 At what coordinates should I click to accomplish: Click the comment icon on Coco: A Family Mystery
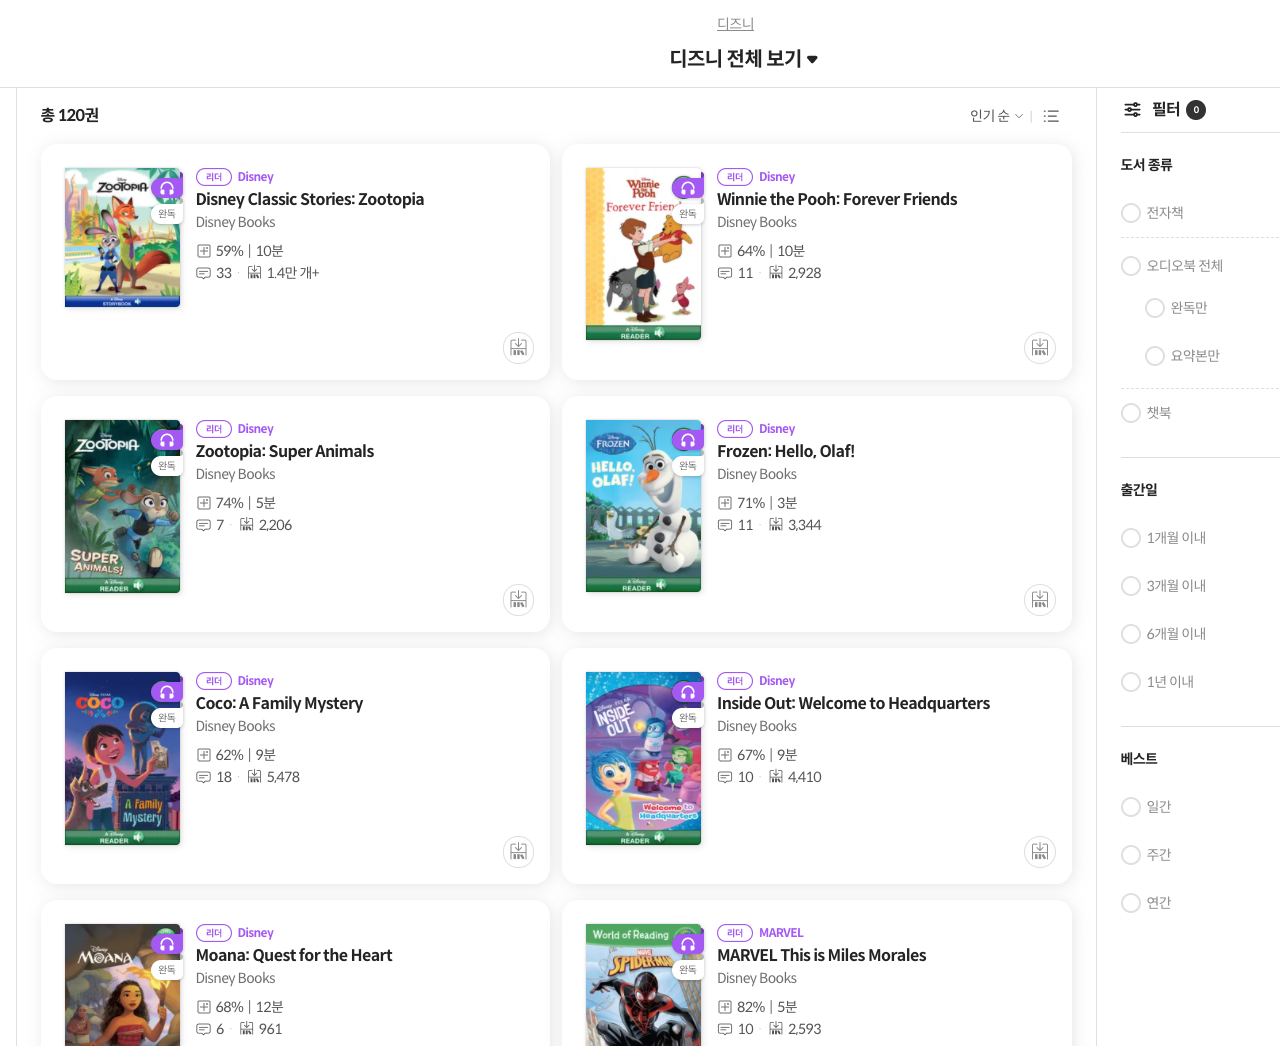point(203,777)
